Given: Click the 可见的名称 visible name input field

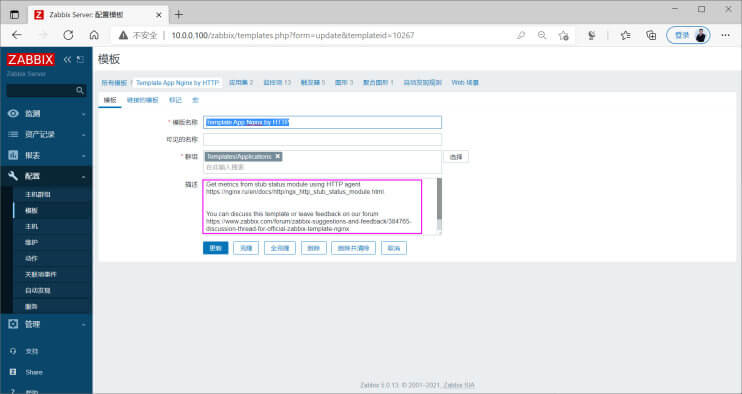Looking at the screenshot, I should [322, 140].
